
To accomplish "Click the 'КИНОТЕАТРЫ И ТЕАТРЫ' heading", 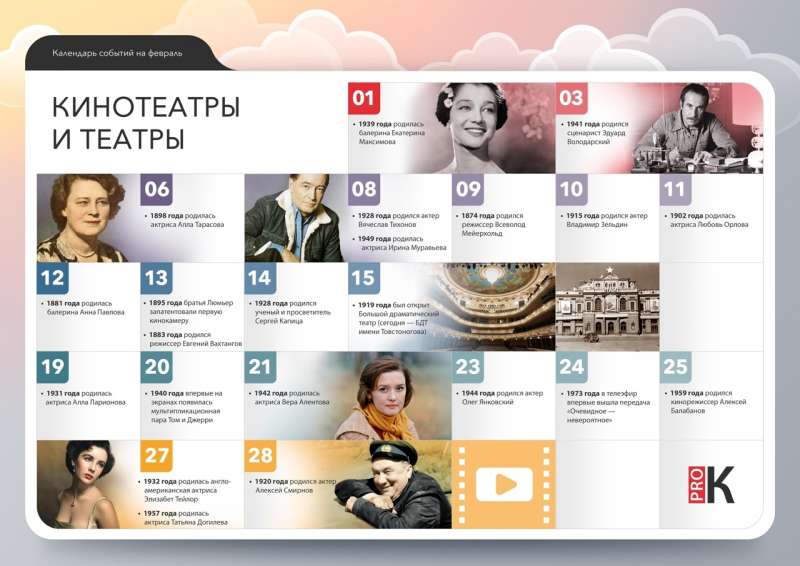I will (x=146, y=122).
